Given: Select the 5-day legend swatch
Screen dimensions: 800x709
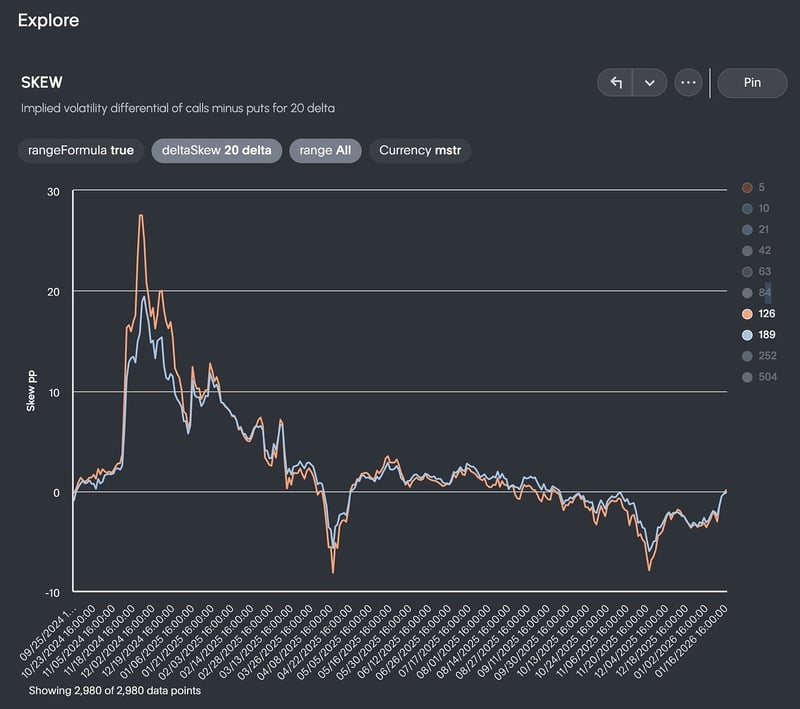Looking at the screenshot, I should [748, 186].
